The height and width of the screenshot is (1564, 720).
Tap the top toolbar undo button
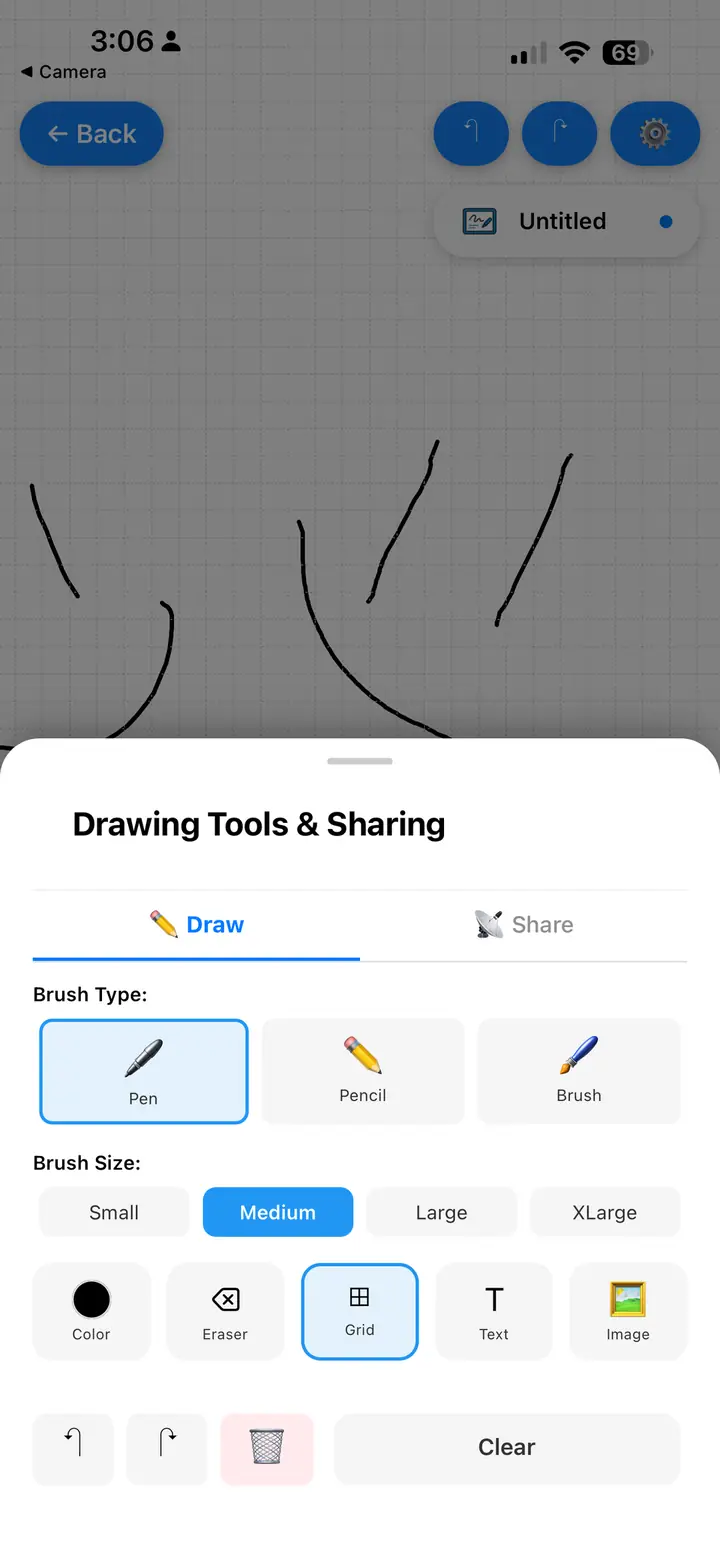471,133
